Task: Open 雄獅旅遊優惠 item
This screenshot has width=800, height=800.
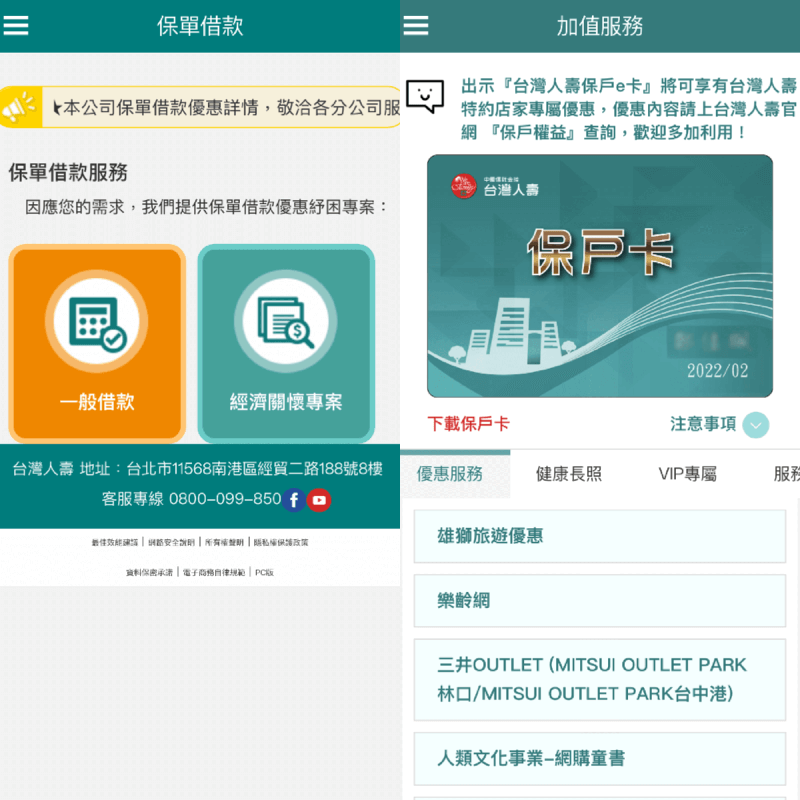Action: pyautogui.click(x=599, y=536)
